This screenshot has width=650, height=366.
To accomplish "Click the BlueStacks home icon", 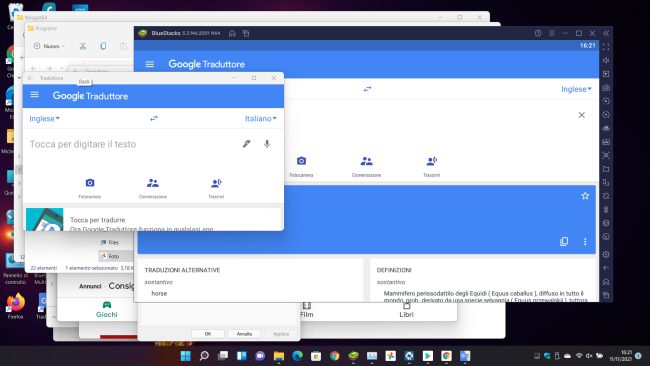I will (232, 34).
